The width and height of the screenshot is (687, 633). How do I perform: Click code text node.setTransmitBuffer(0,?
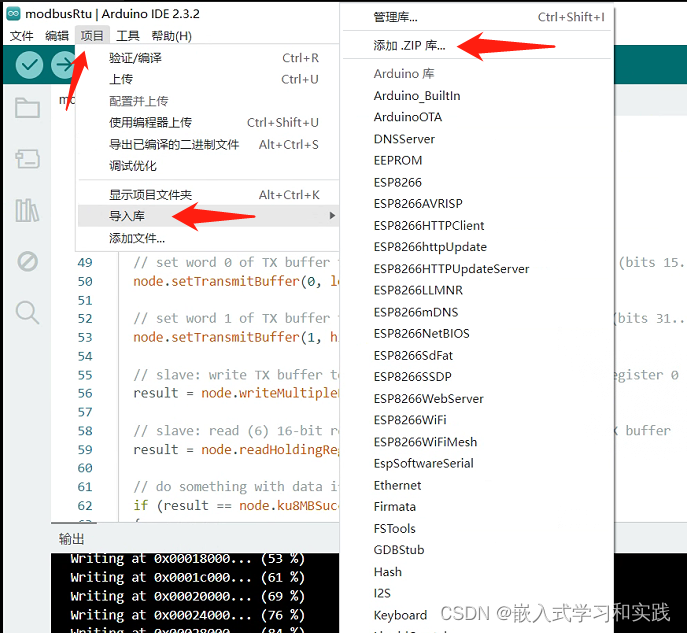[x=227, y=281]
